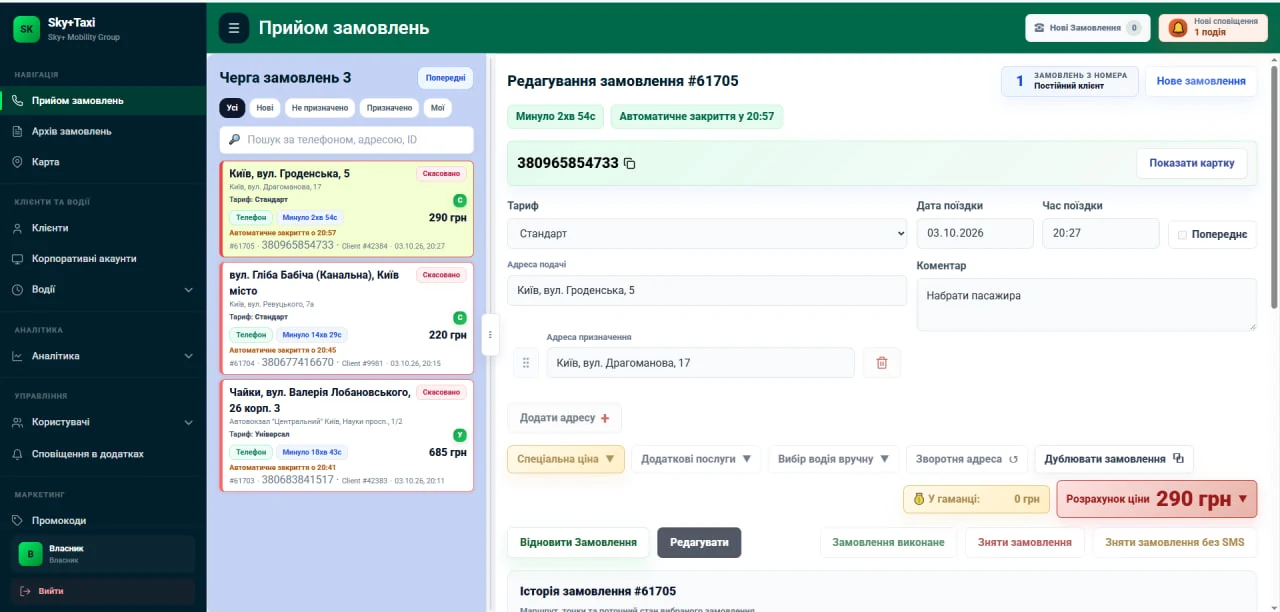Click the order search field

coord(346,140)
